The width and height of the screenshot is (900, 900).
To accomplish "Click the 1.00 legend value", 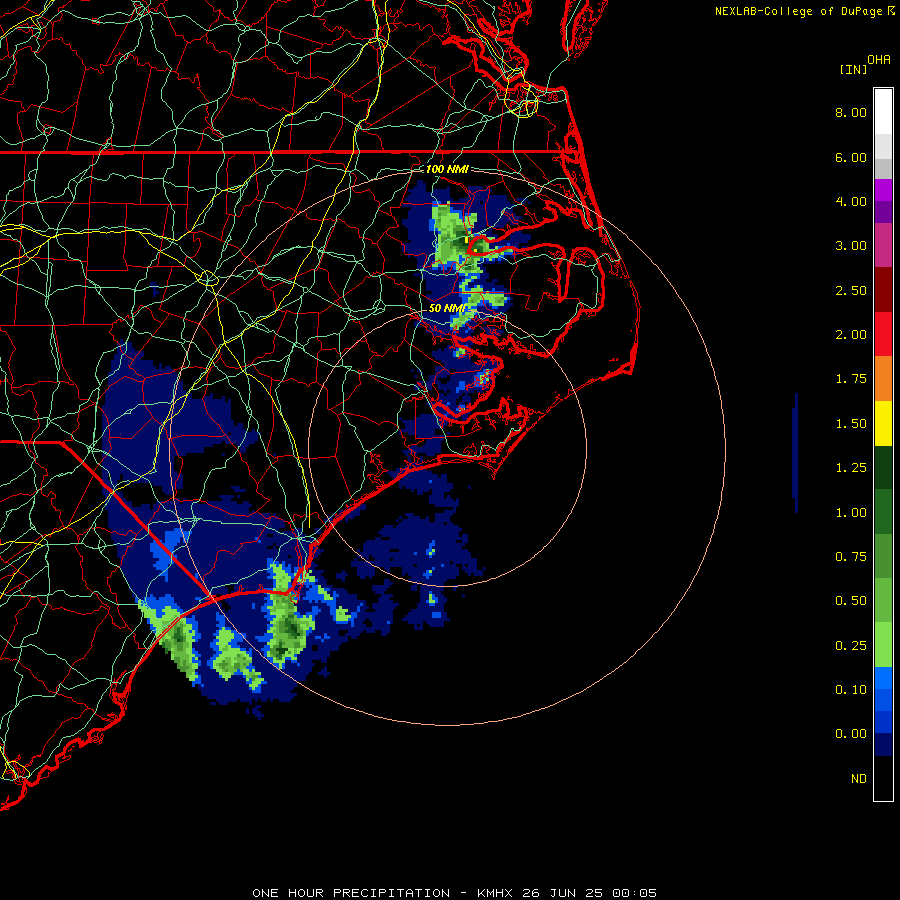I will 851,513.
